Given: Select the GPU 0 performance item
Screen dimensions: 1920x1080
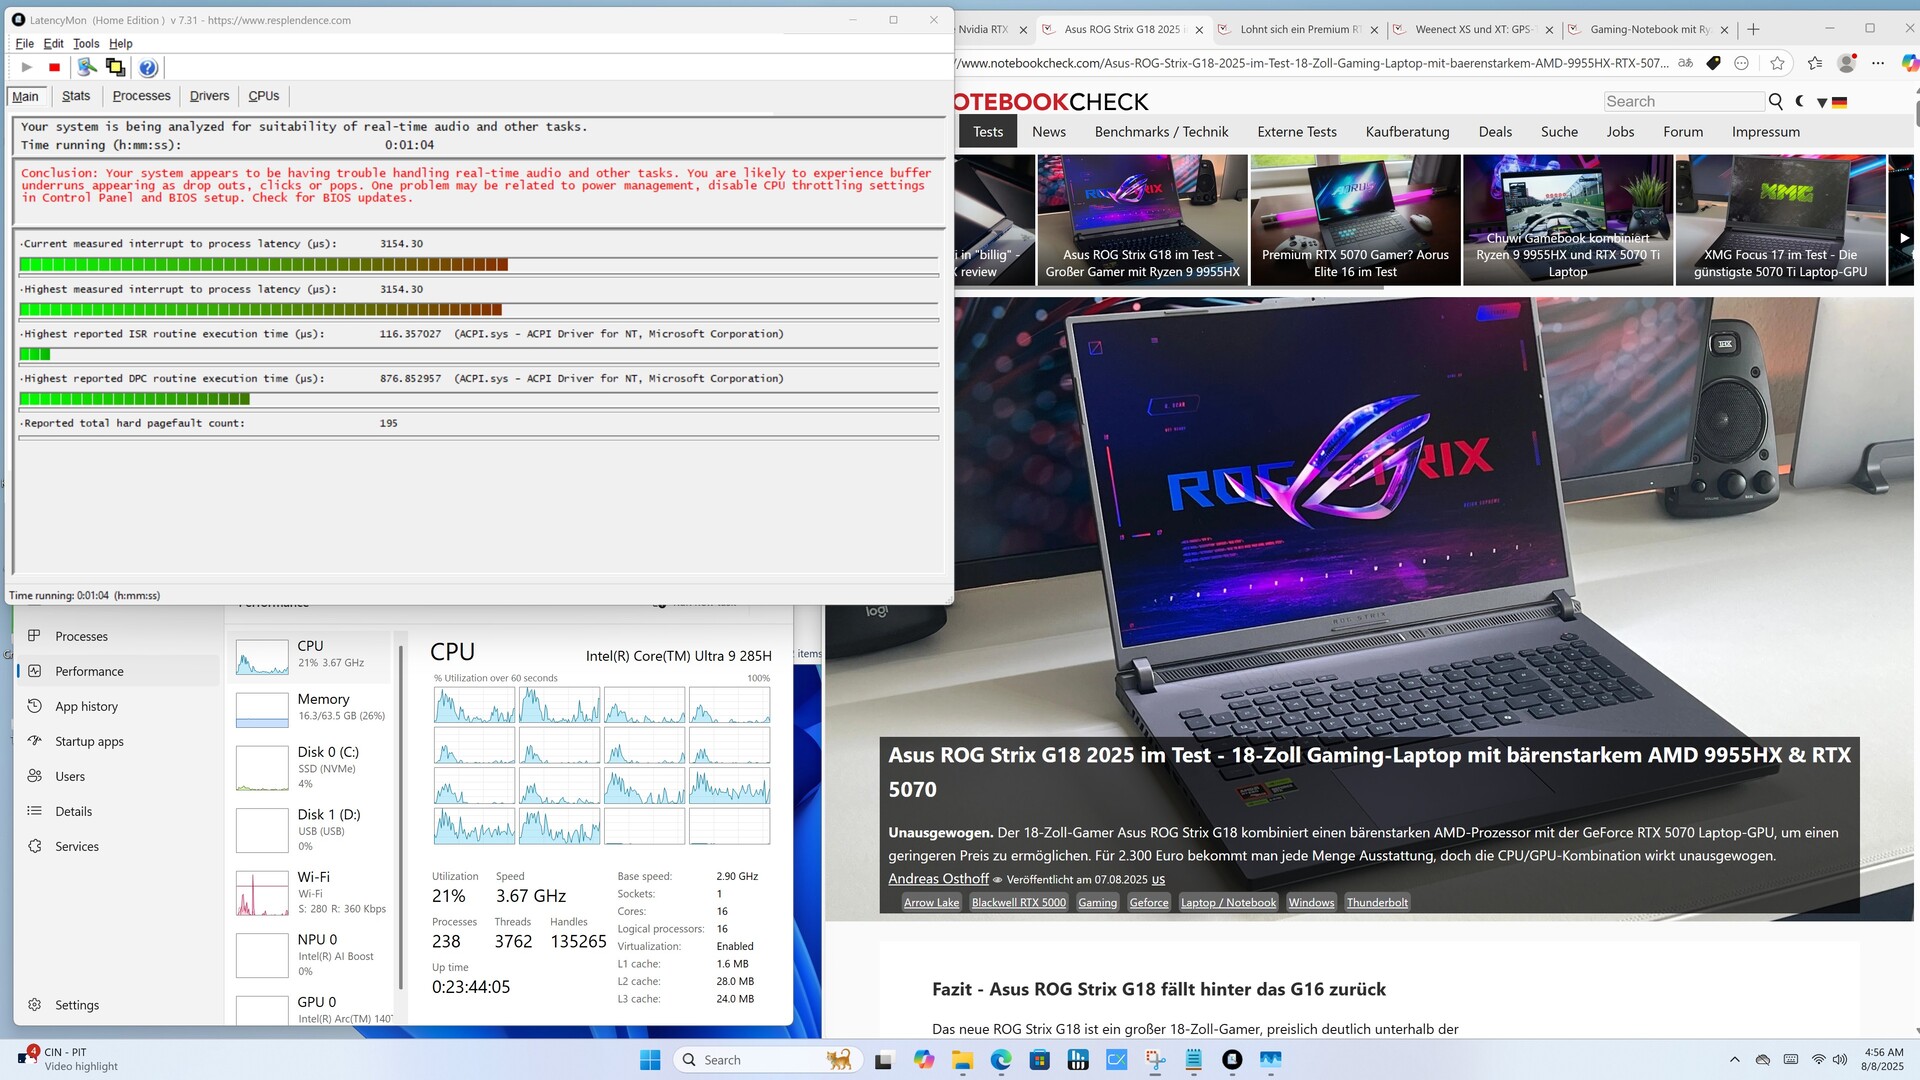Looking at the screenshot, I should [x=311, y=1009].
